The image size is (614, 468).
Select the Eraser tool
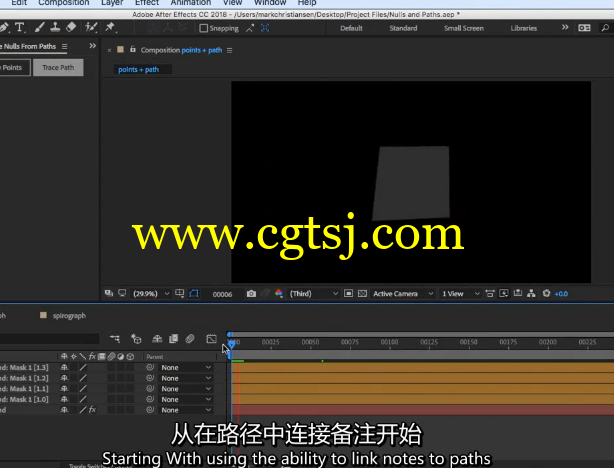click(71, 27)
